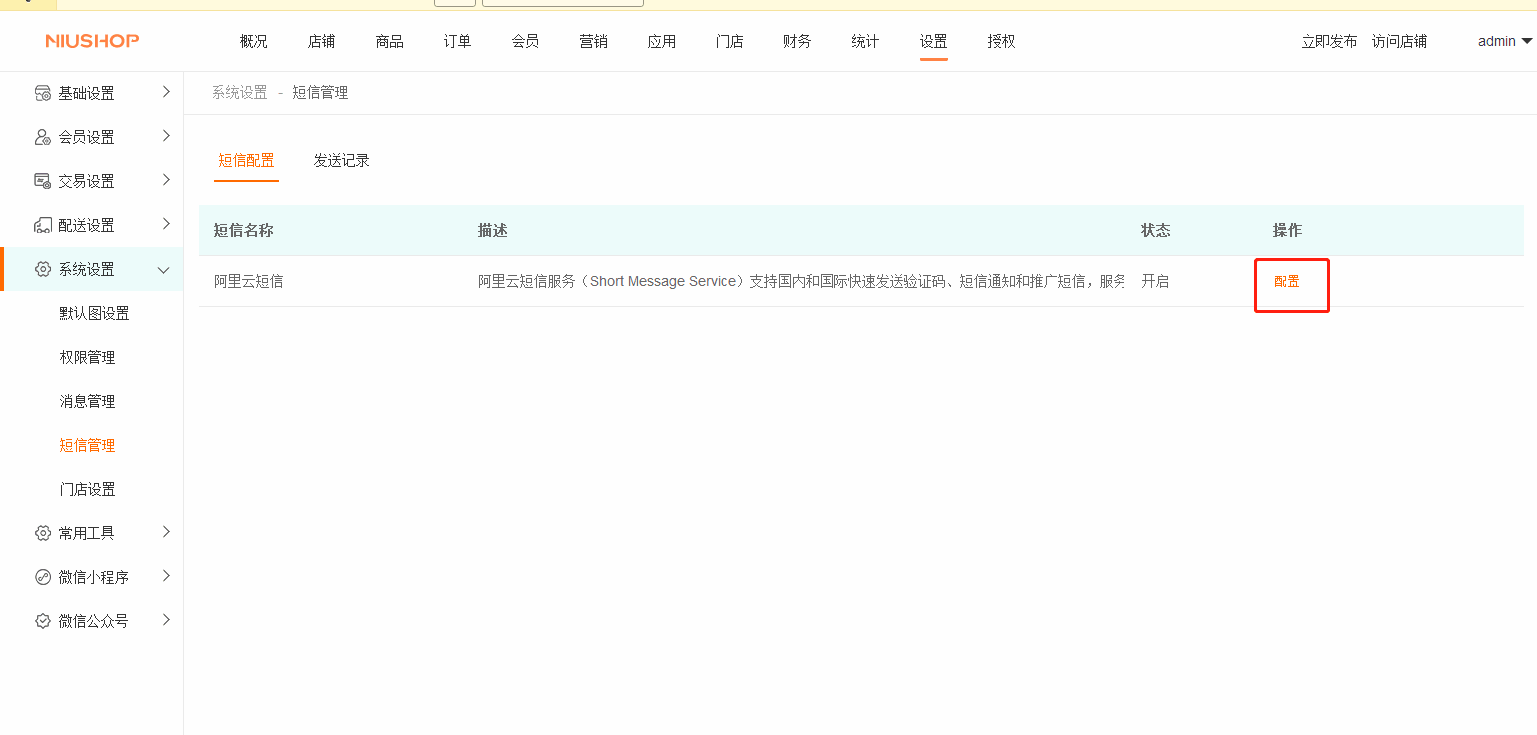This screenshot has width=1537, height=735.
Task: Click the 微信公众号 sidebar icon
Action: click(x=42, y=621)
